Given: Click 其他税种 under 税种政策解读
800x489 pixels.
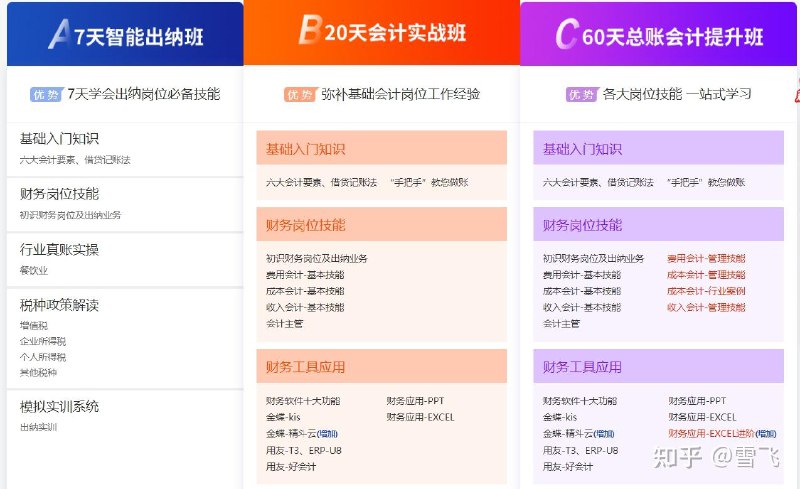Looking at the screenshot, I should click(38, 373).
